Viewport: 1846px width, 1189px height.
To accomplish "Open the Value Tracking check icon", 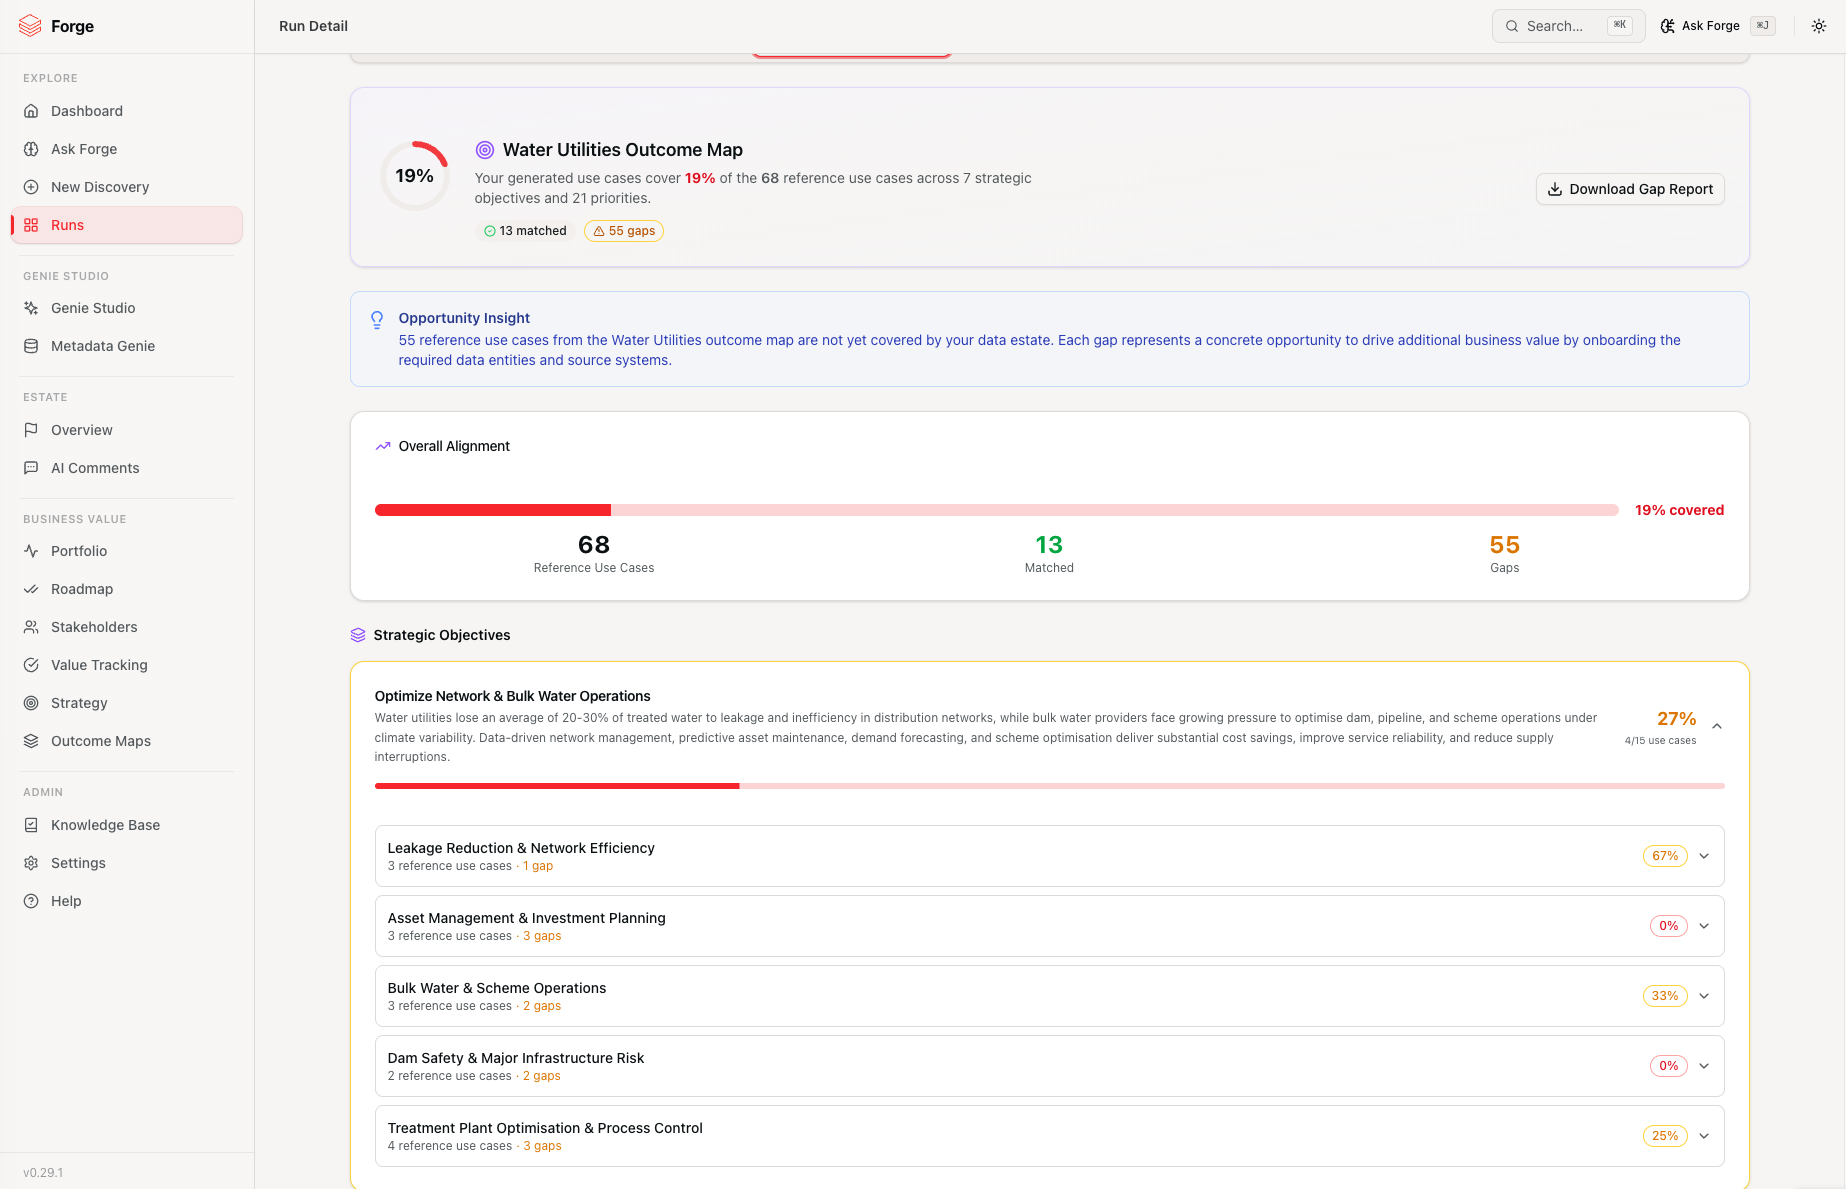I will (x=31, y=665).
